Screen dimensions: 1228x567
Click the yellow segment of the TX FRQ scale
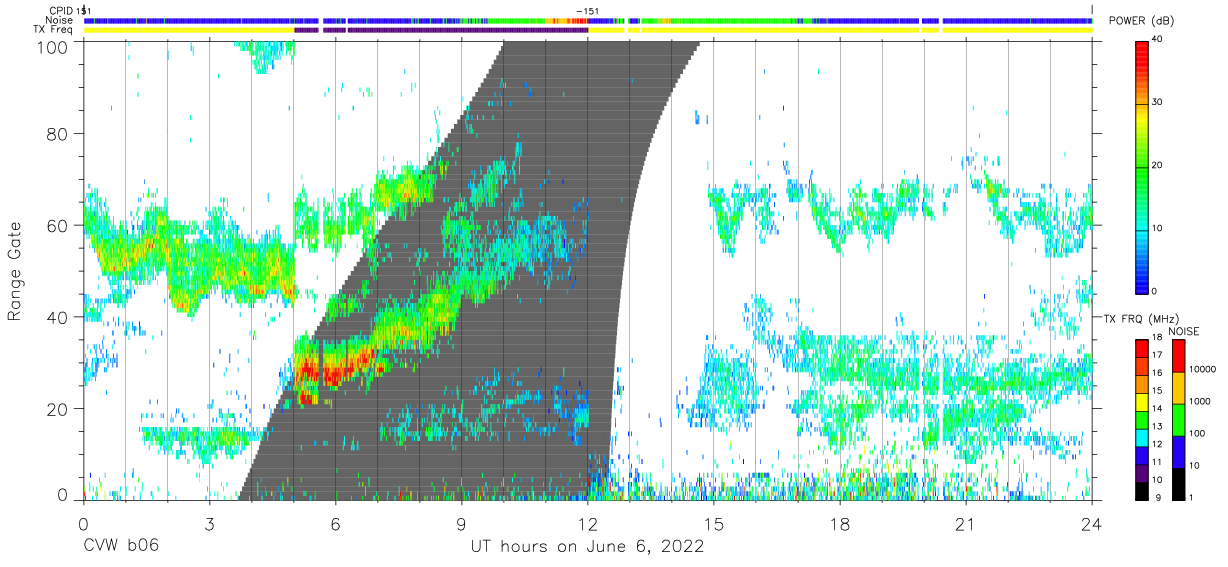tap(1141, 402)
